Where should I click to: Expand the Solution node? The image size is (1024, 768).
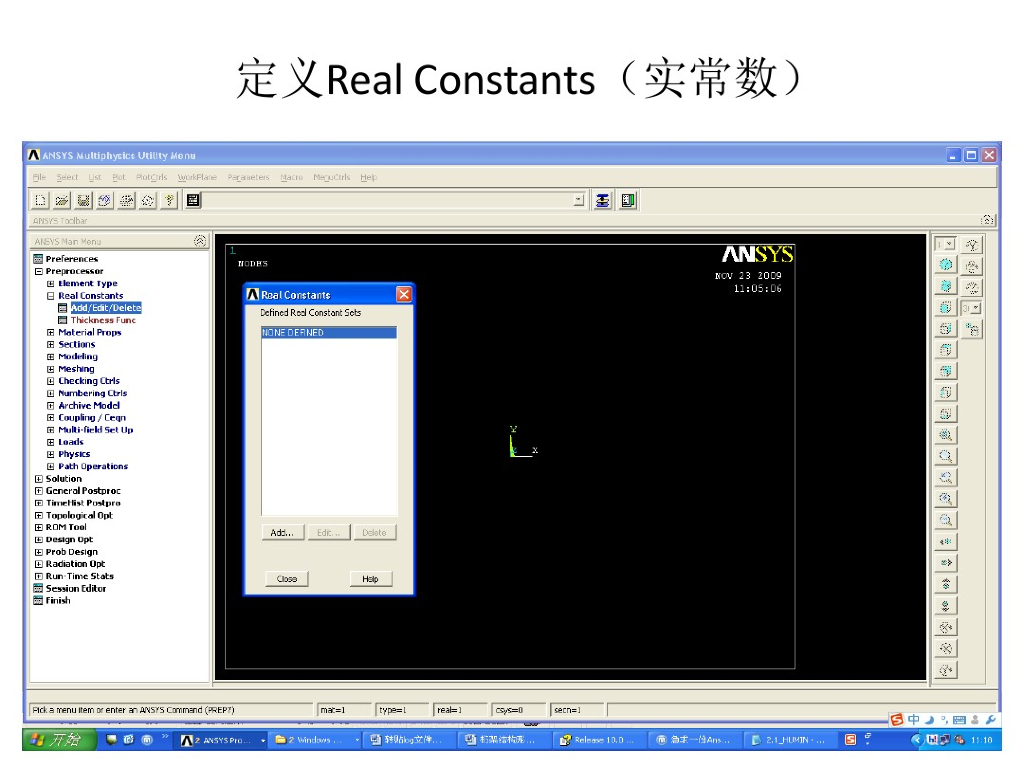click(x=39, y=479)
